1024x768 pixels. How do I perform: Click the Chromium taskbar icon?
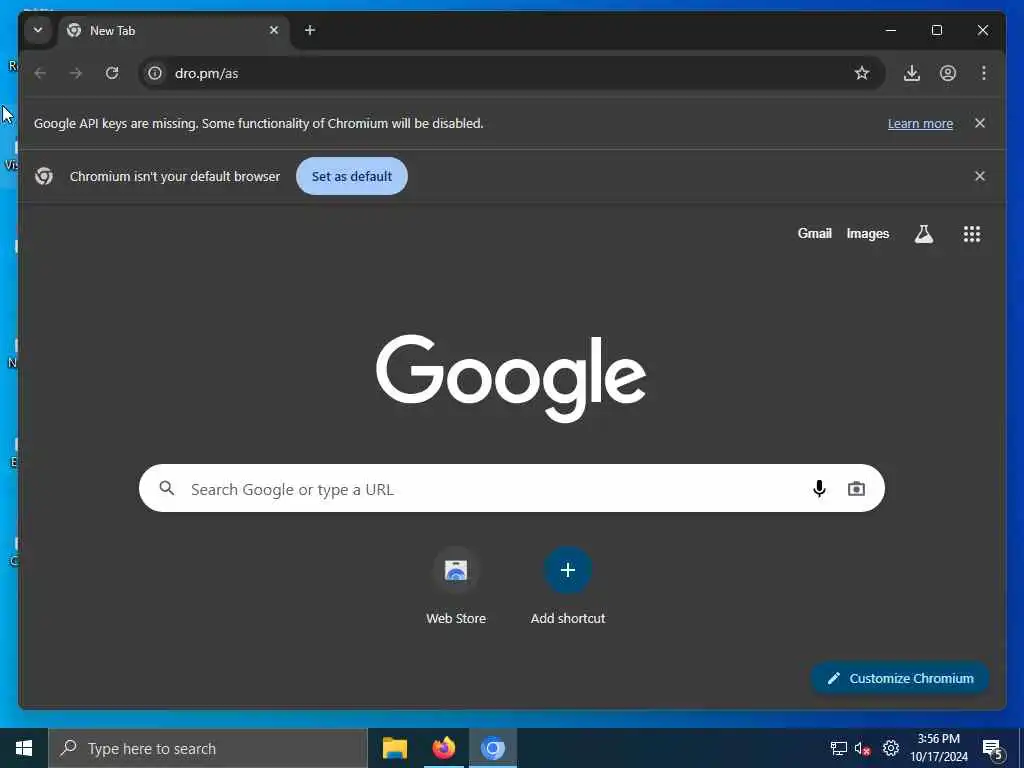[x=493, y=748]
